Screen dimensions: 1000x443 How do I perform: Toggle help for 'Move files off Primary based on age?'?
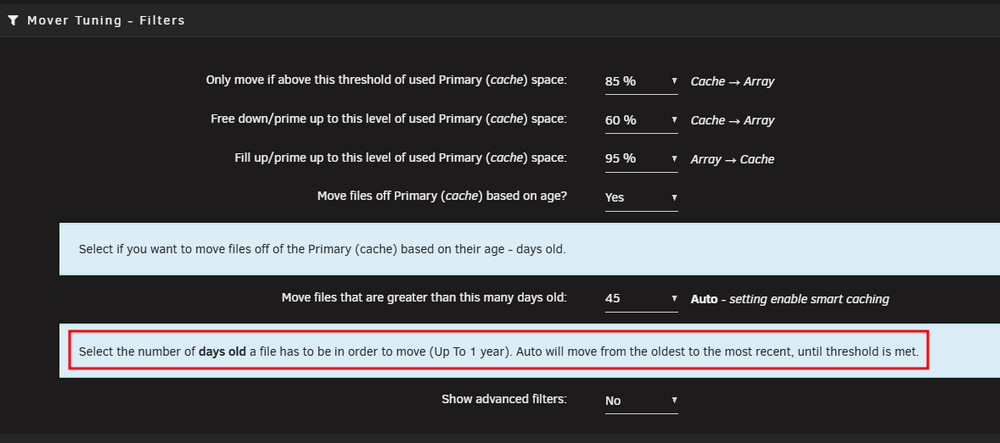442,196
